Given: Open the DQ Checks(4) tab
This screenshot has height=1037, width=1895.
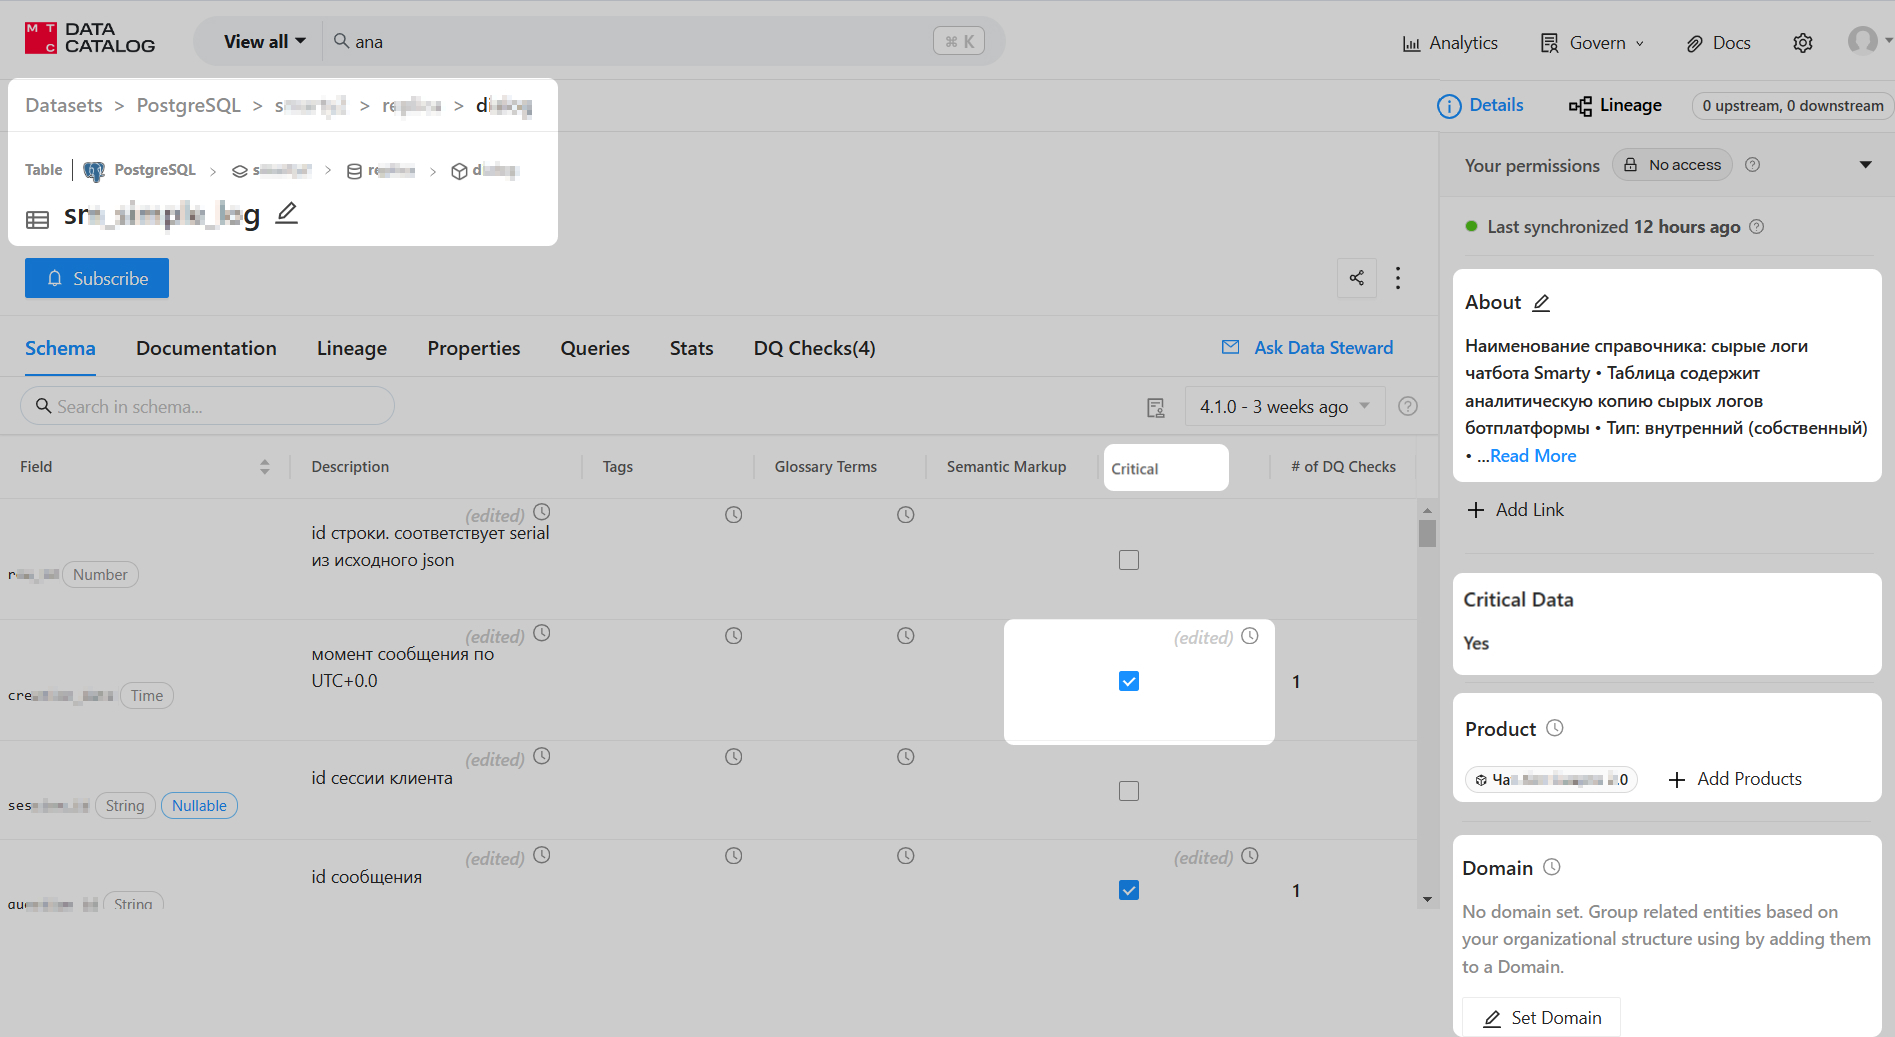Looking at the screenshot, I should pyautogui.click(x=814, y=348).
